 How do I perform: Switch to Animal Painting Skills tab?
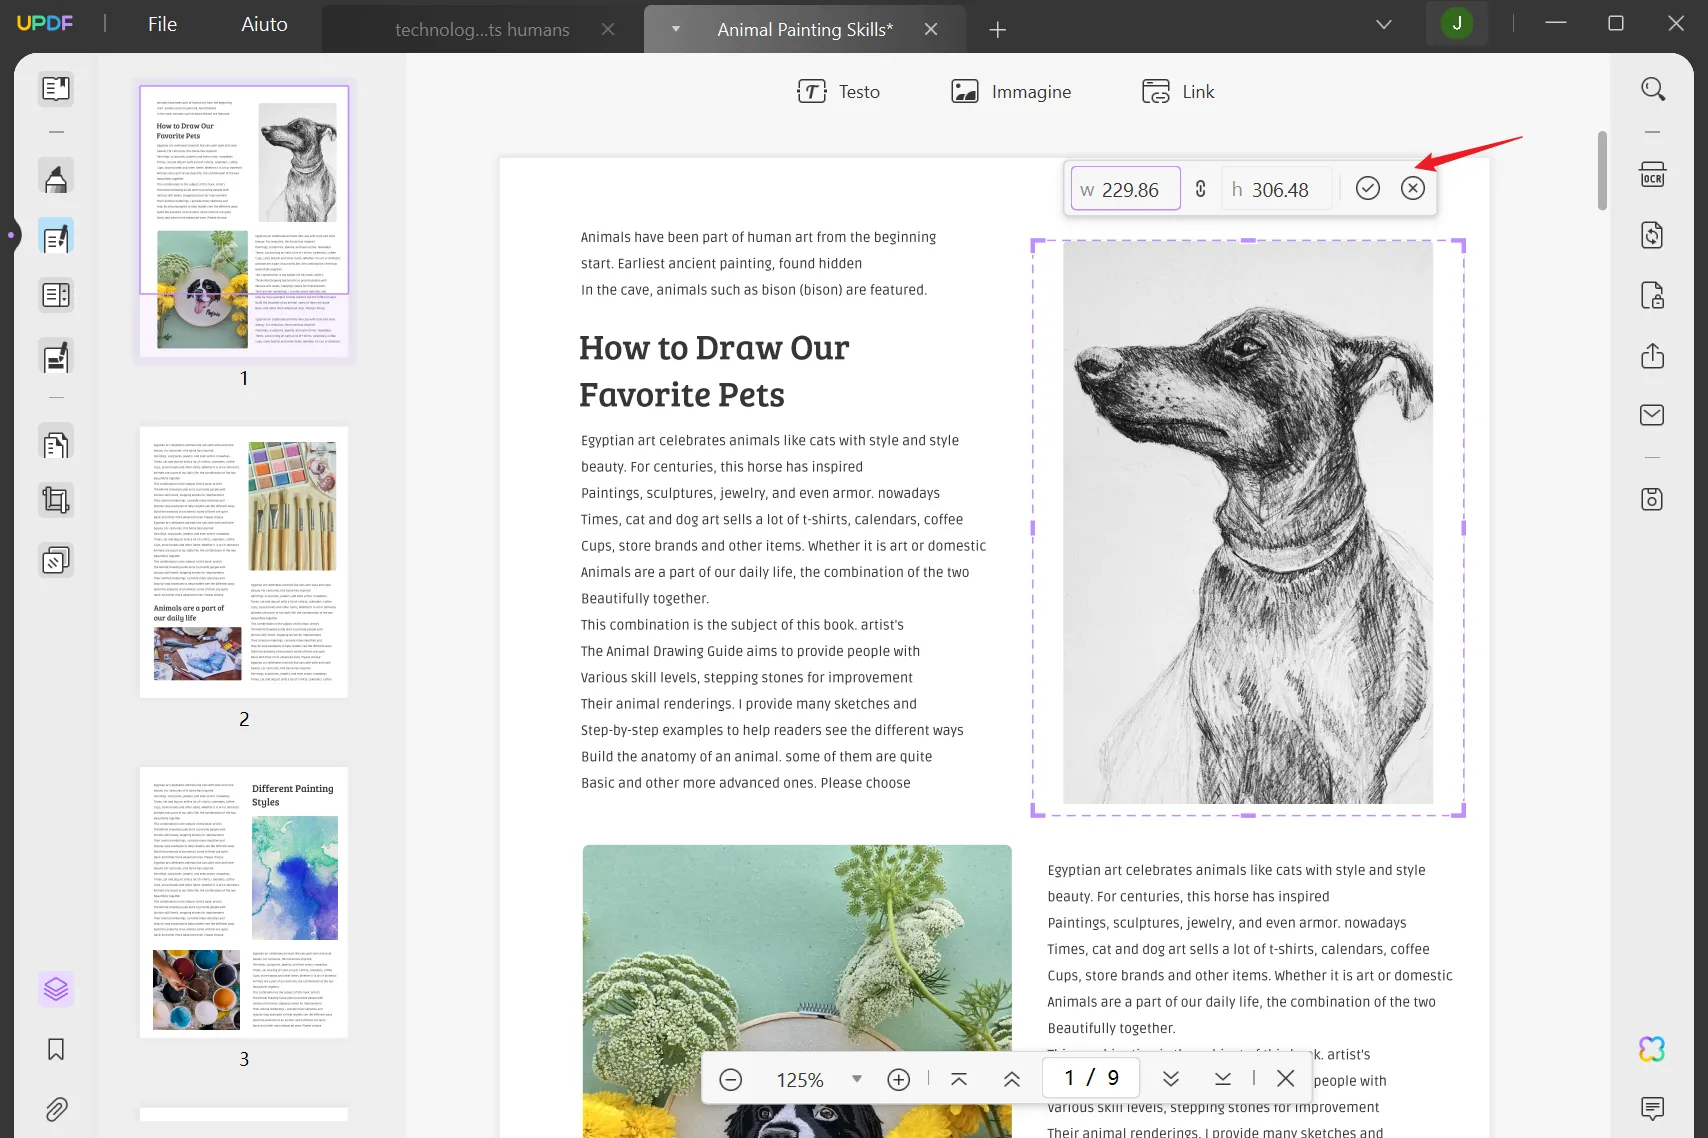point(805,30)
